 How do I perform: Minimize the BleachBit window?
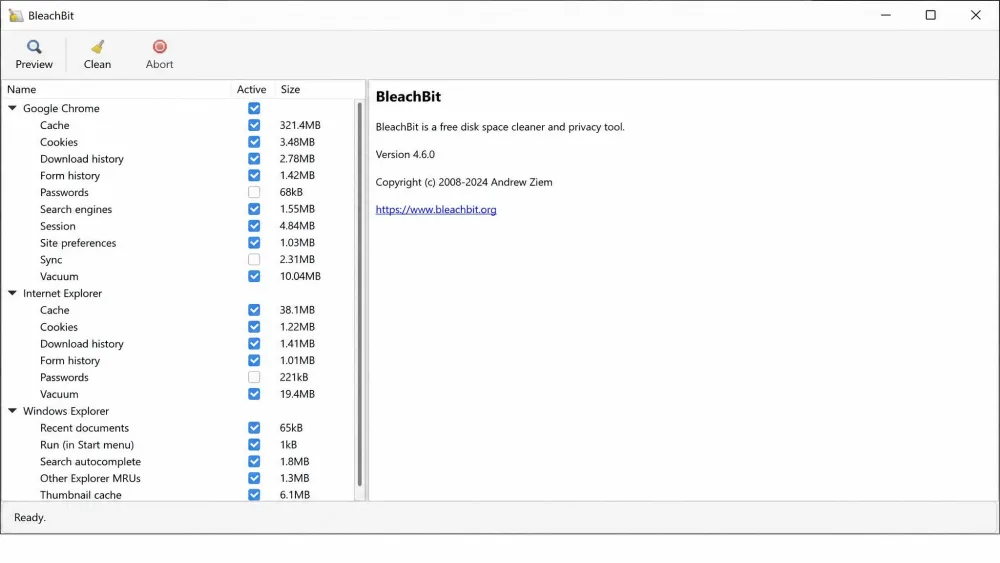click(x=886, y=15)
